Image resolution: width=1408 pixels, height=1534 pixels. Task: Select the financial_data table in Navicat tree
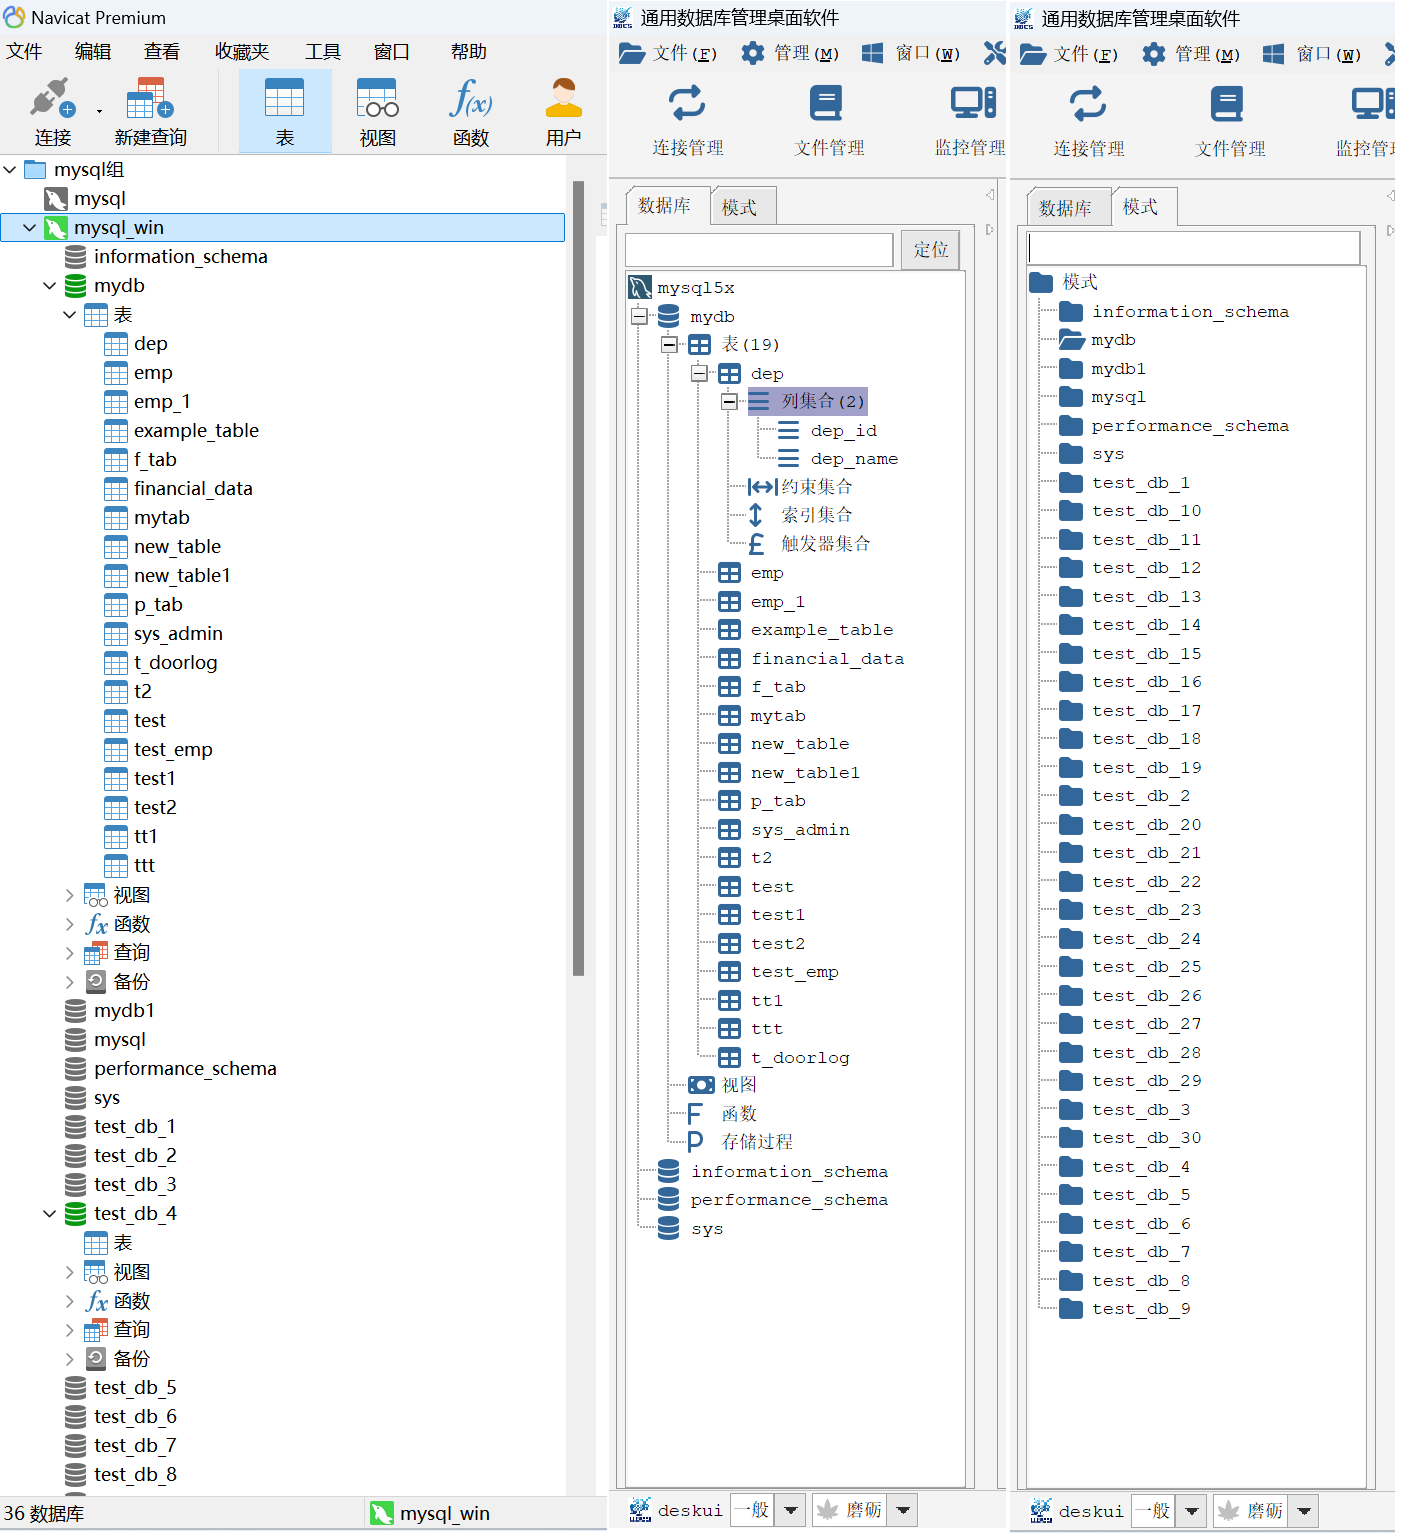[193, 489]
